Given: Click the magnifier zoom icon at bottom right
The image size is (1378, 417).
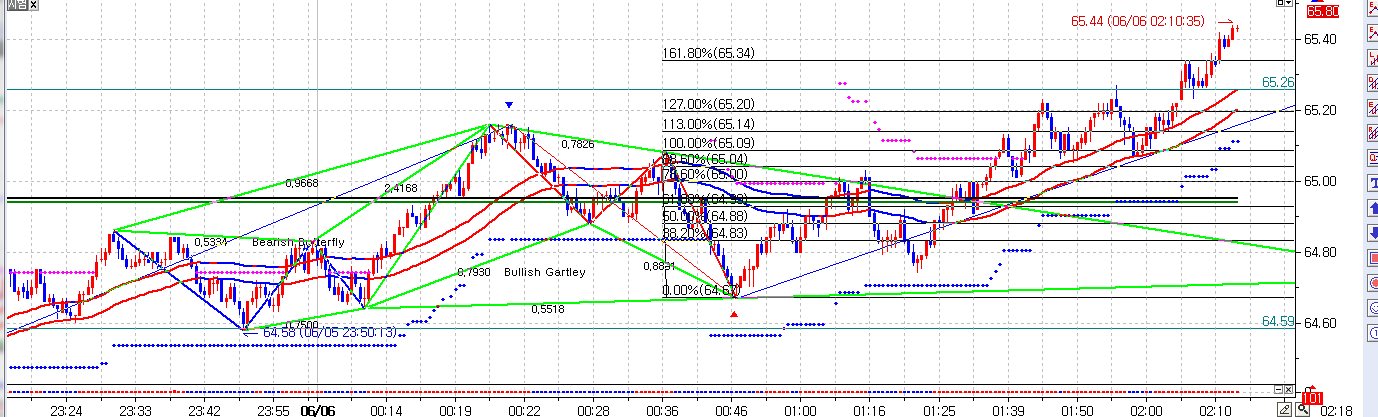Looking at the screenshot, I should click(x=1303, y=409).
